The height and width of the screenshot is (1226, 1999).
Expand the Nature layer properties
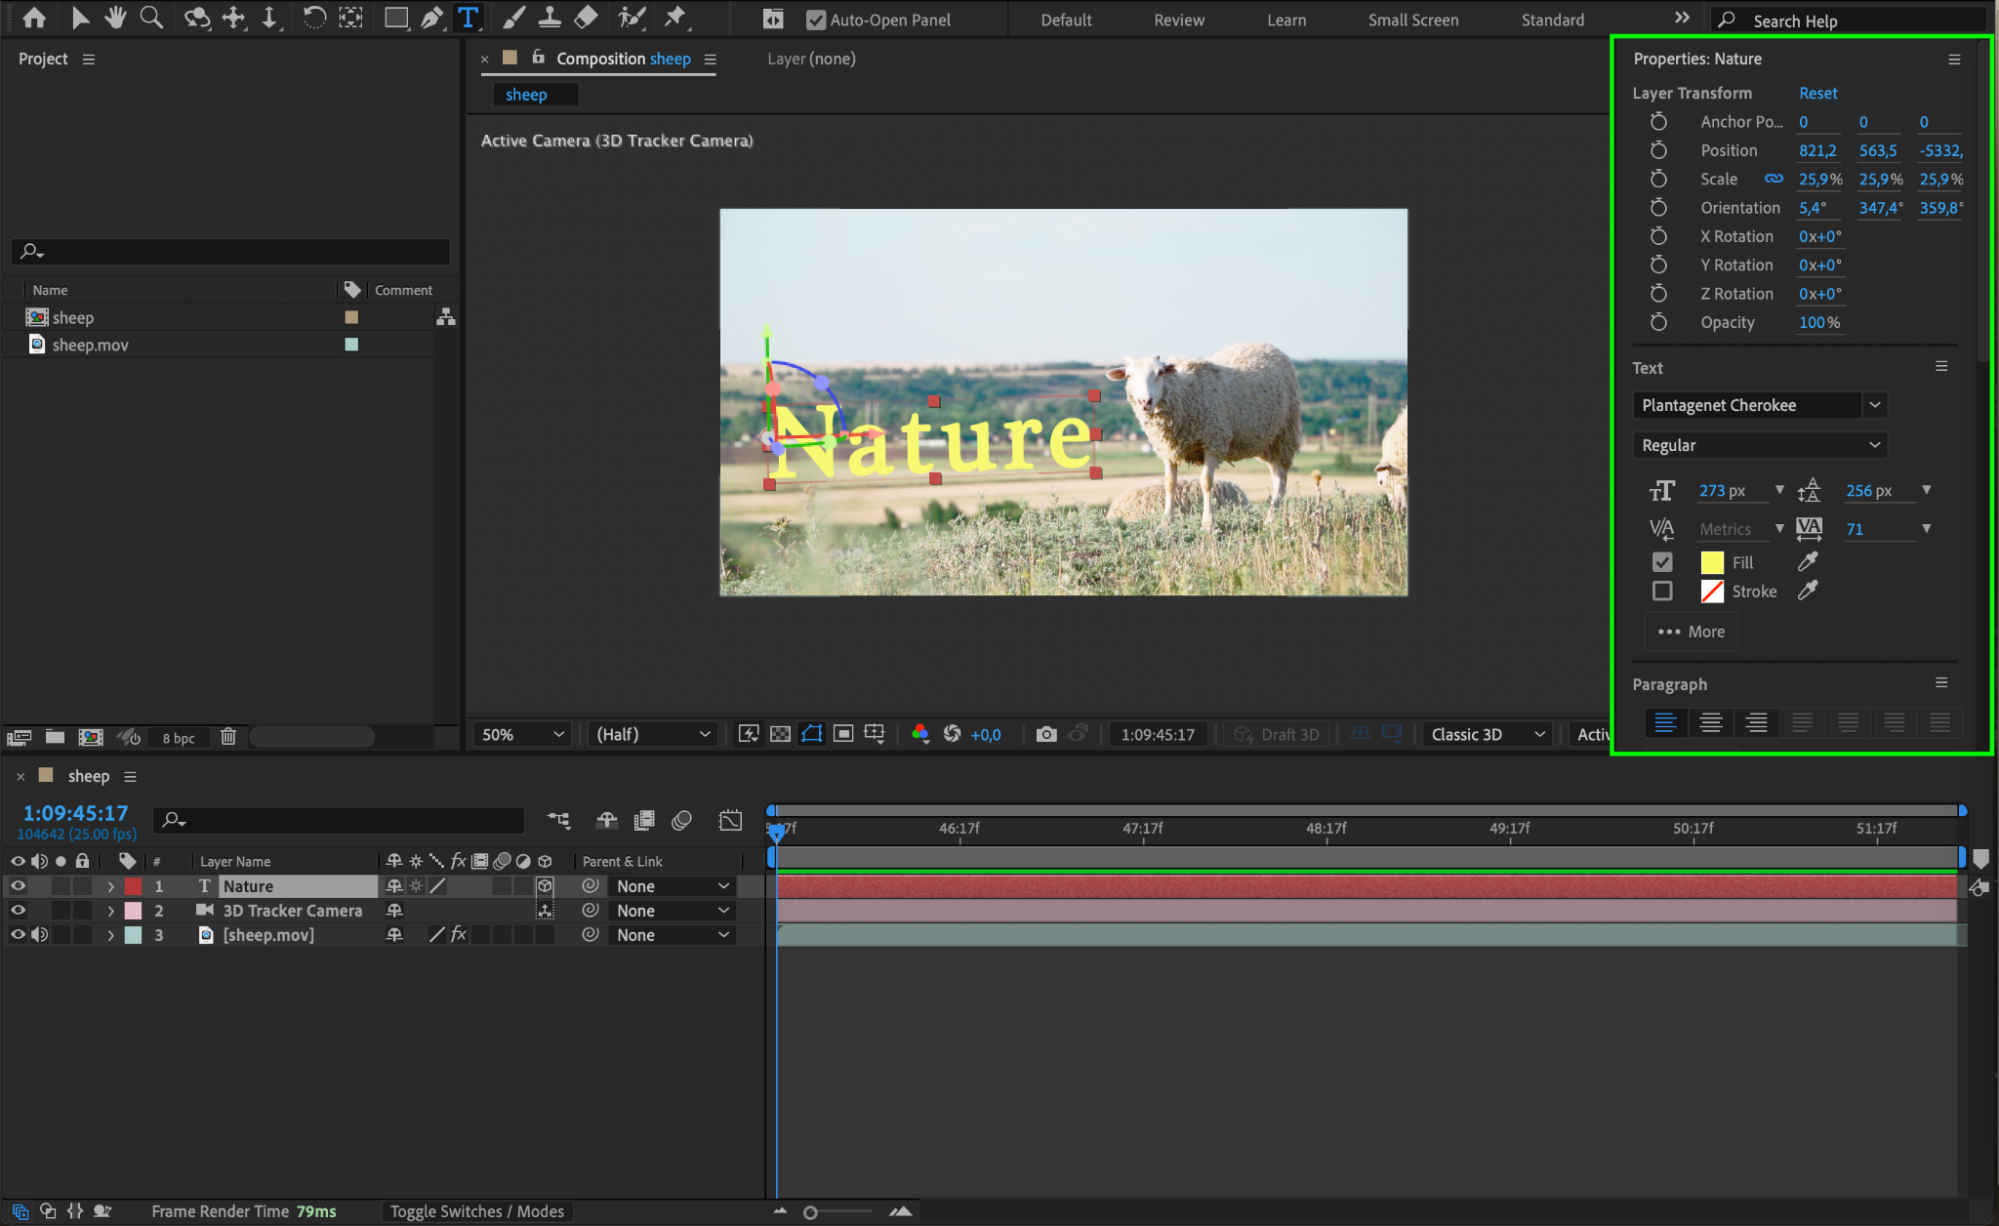111,886
